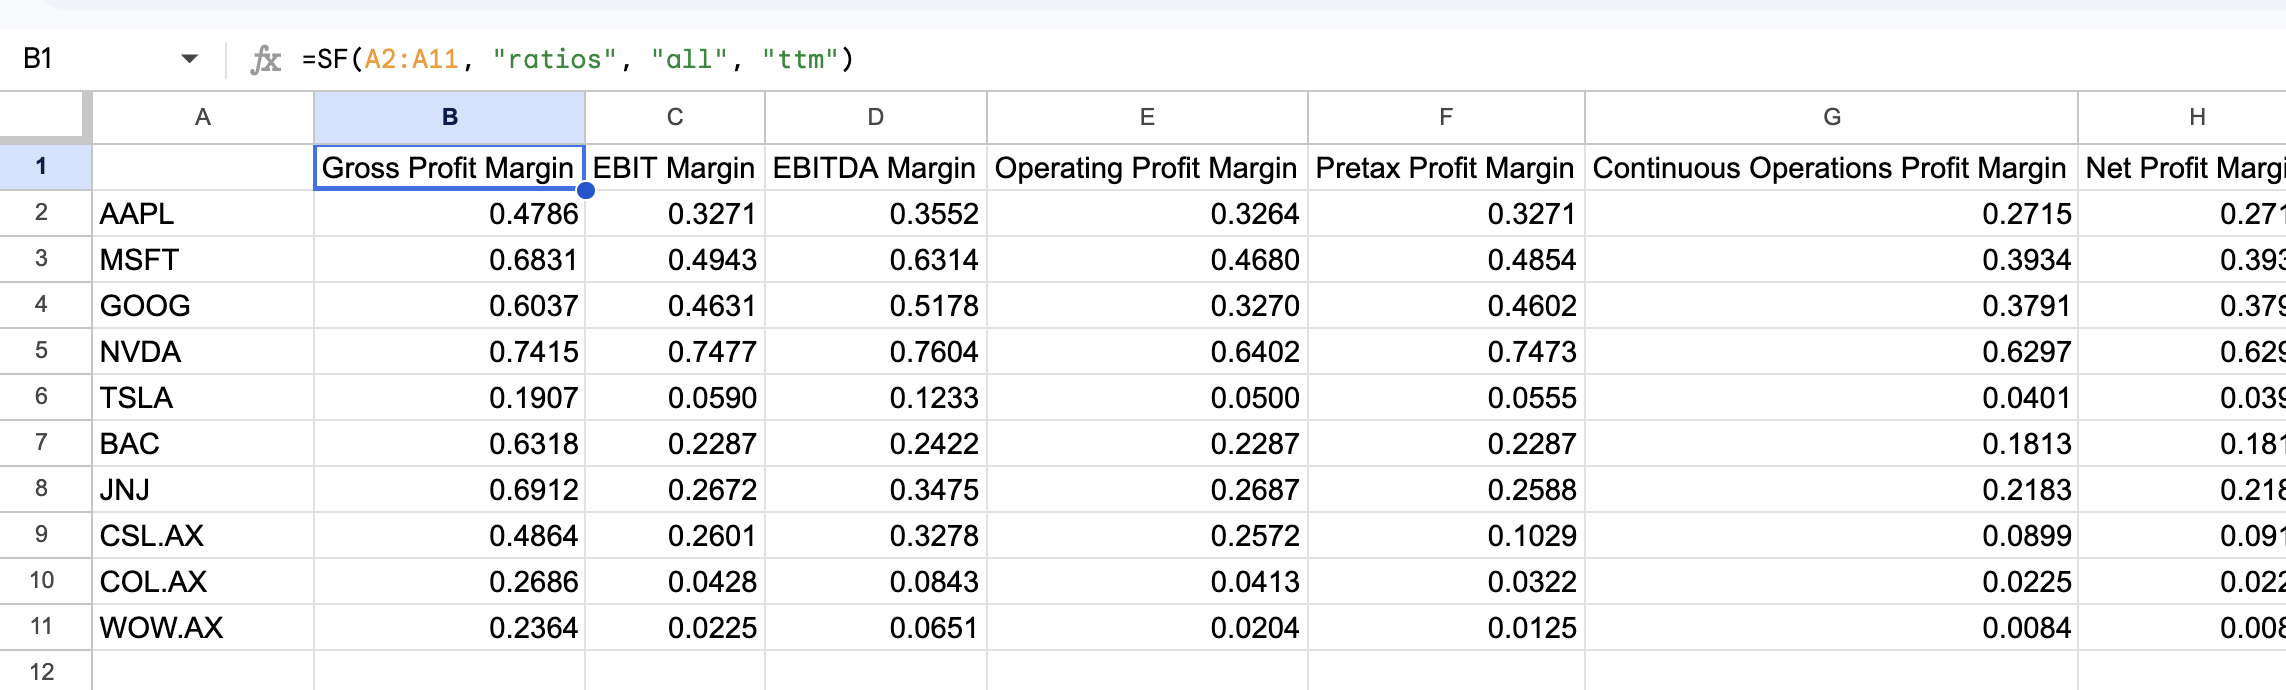The image size is (2286, 690).
Task: Click the COL.AX EBIT margin 0.0428
Action: (675, 581)
